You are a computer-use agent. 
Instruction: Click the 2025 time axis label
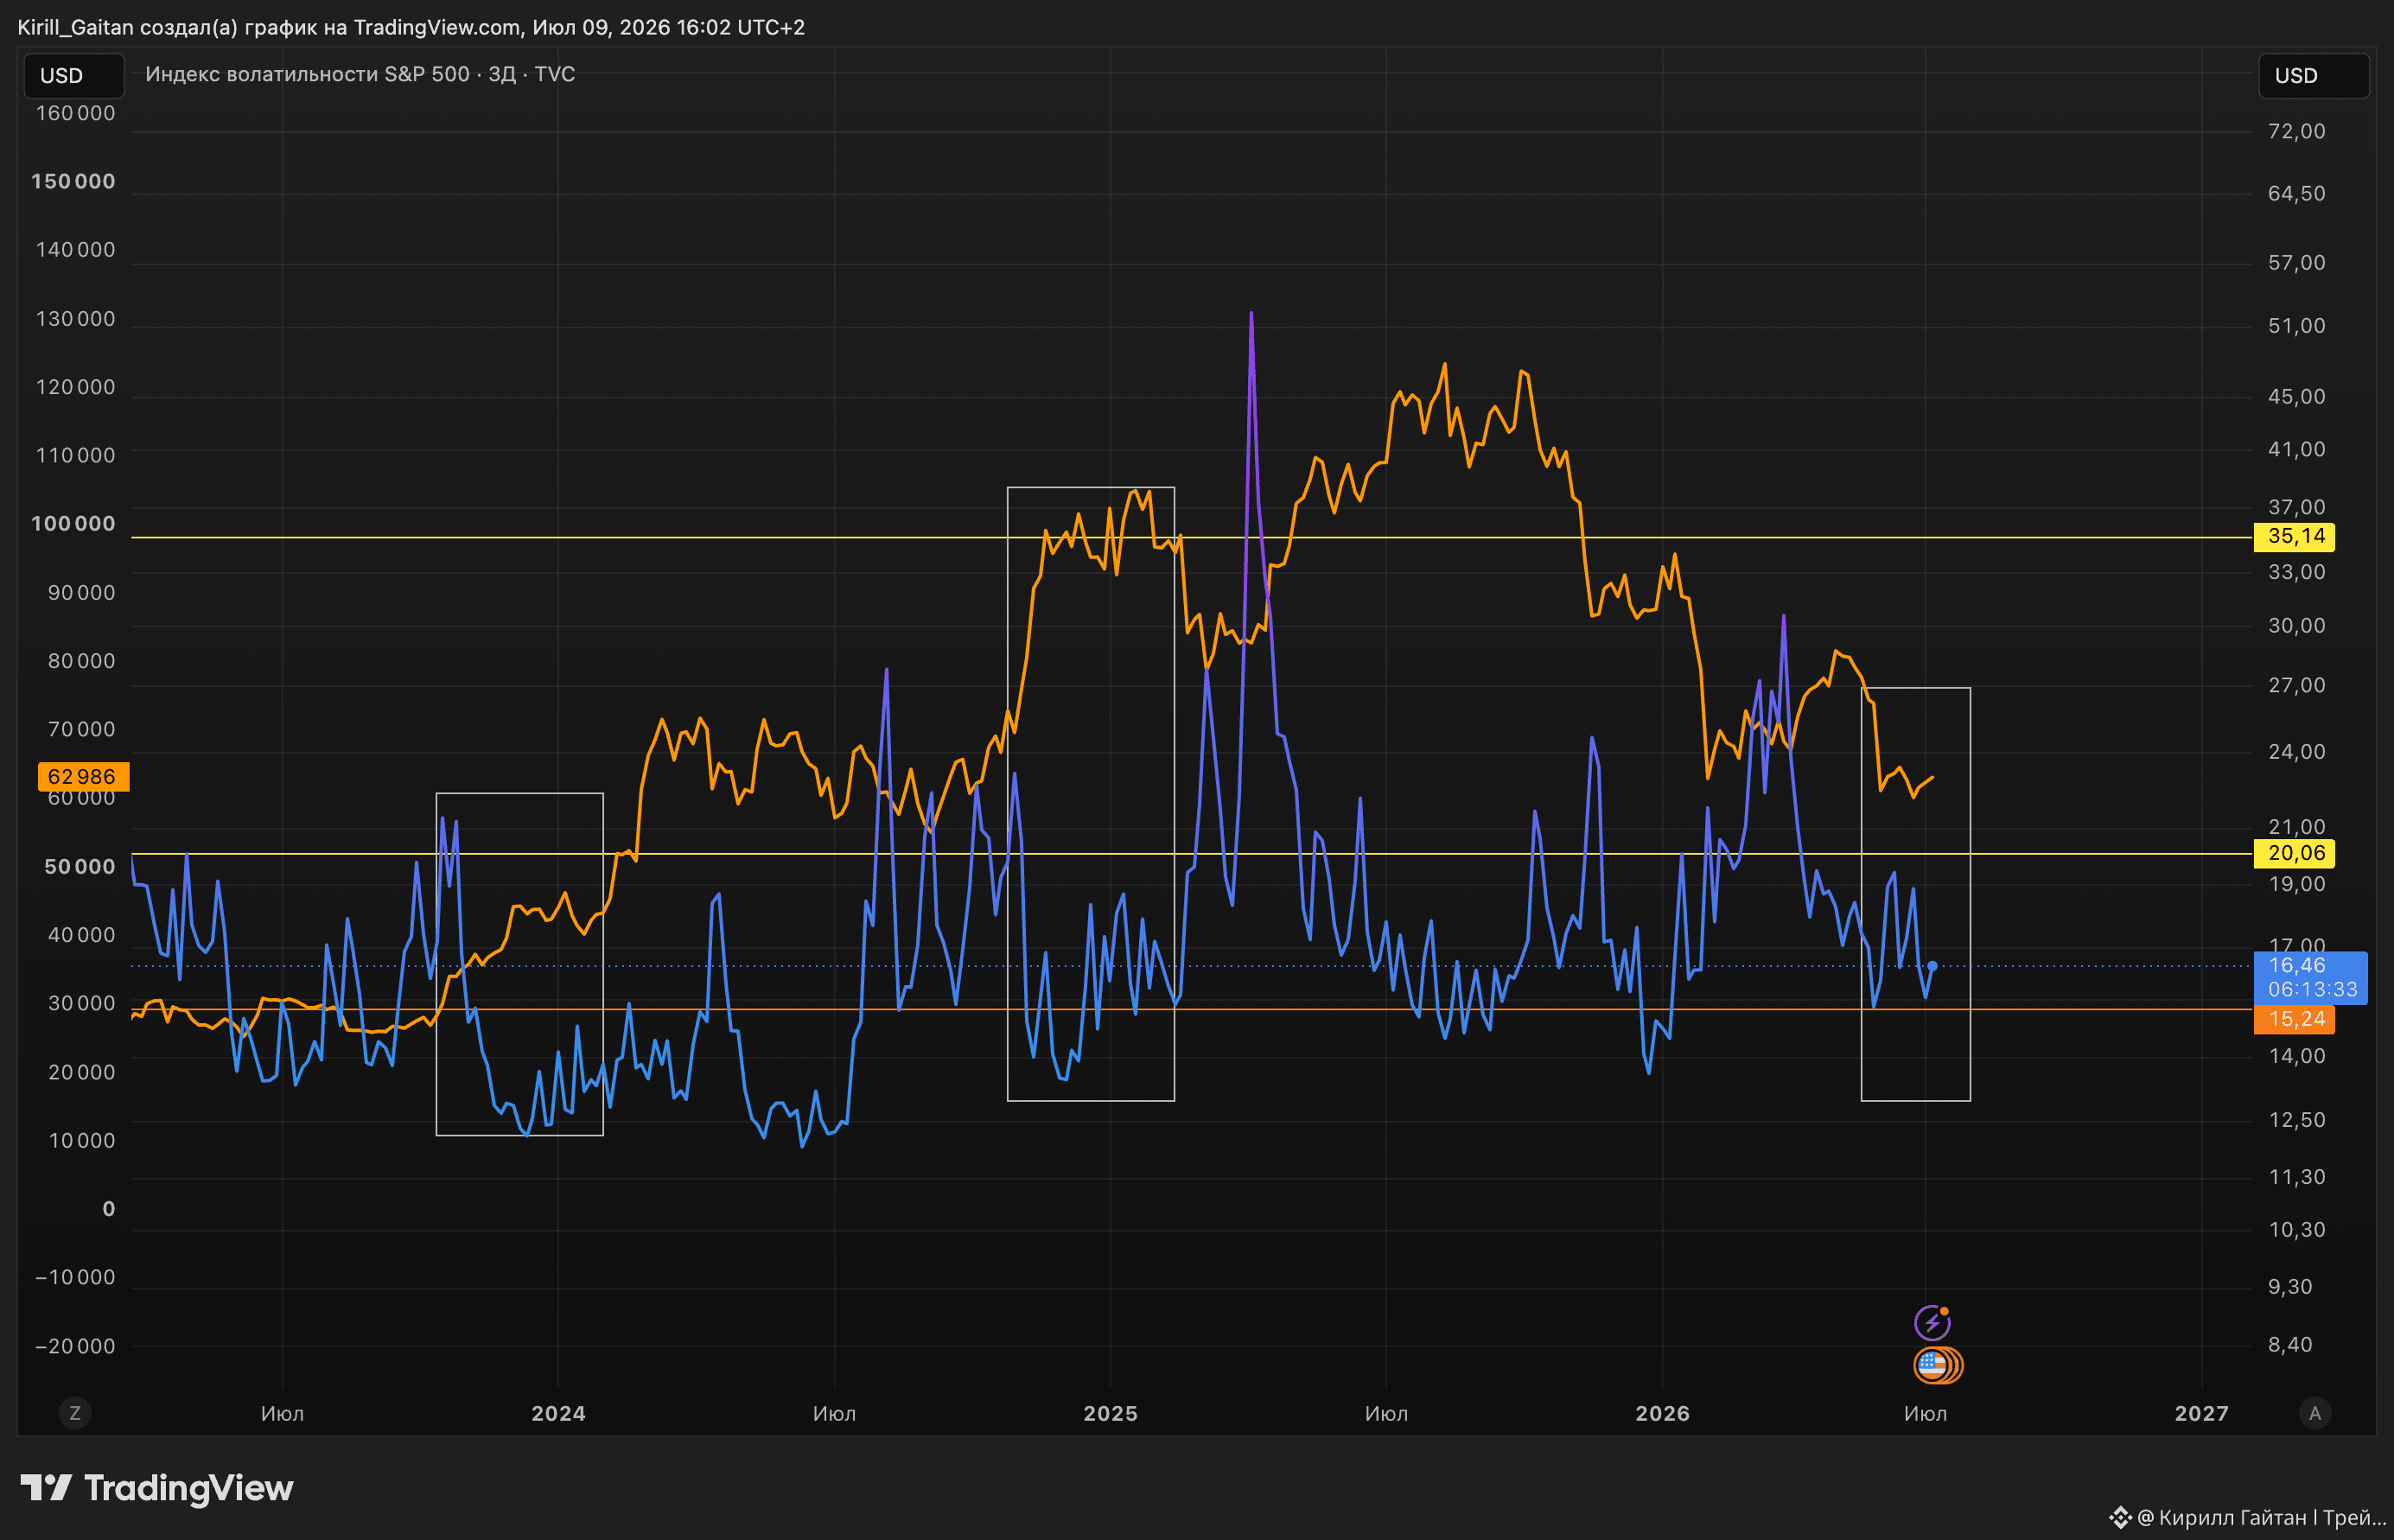(x=1110, y=1413)
